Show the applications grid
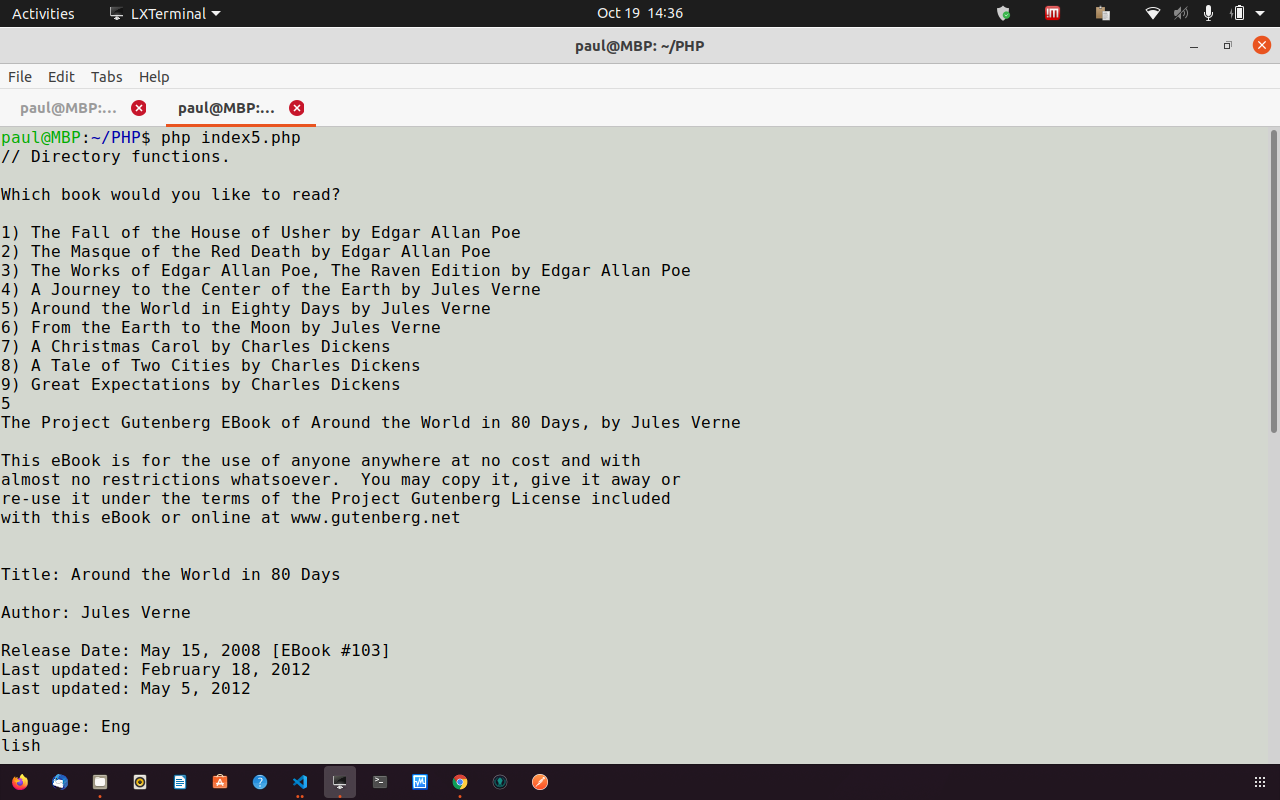1280x800 pixels. [1260, 782]
